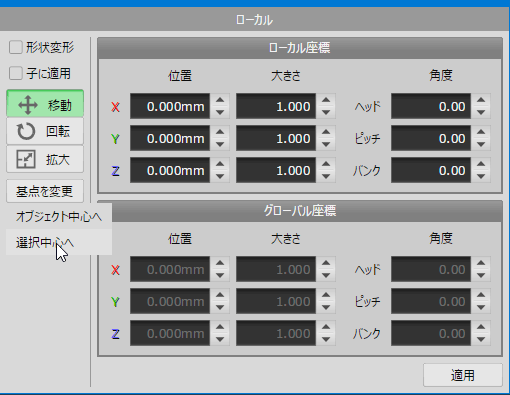This screenshot has width=510, height=395.
Task: Click the local Y size field
Action: (276, 138)
